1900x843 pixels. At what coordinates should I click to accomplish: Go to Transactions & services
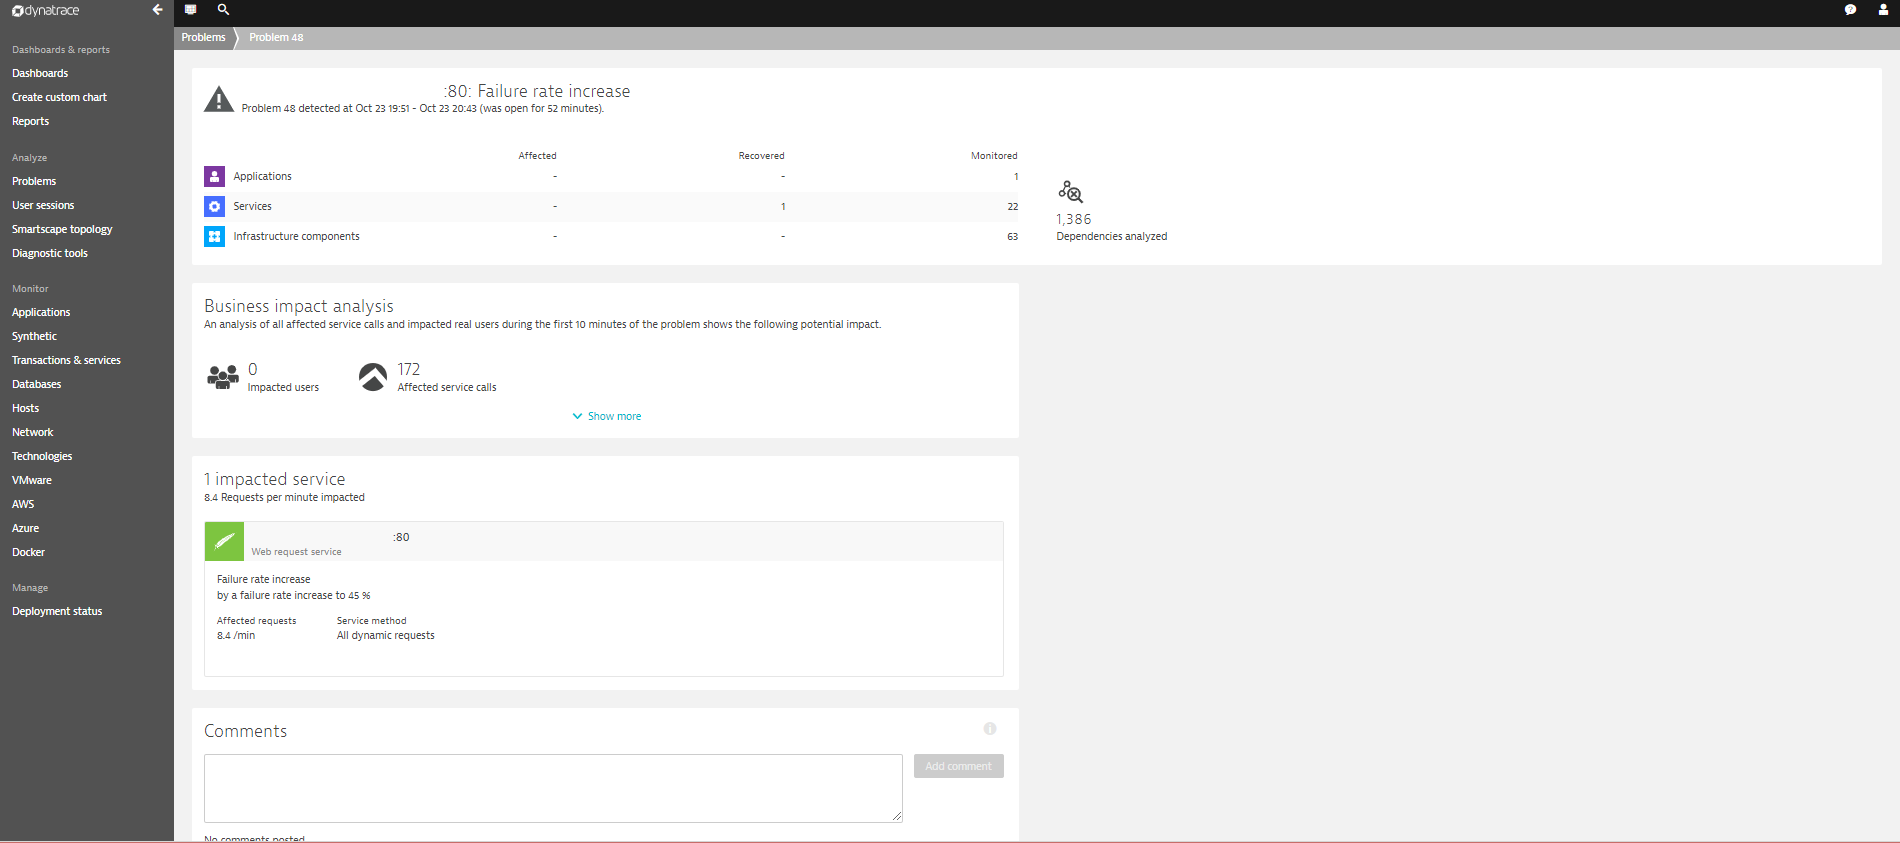(66, 360)
